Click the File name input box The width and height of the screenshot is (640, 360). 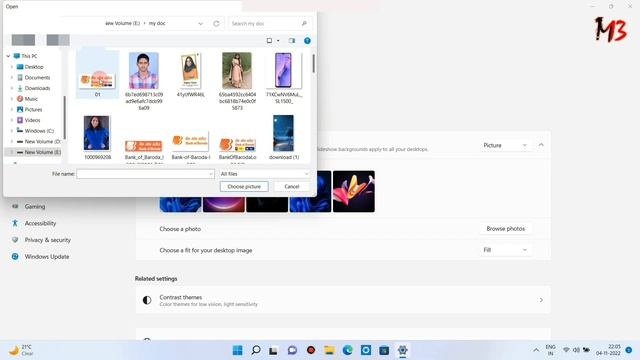[x=145, y=174]
